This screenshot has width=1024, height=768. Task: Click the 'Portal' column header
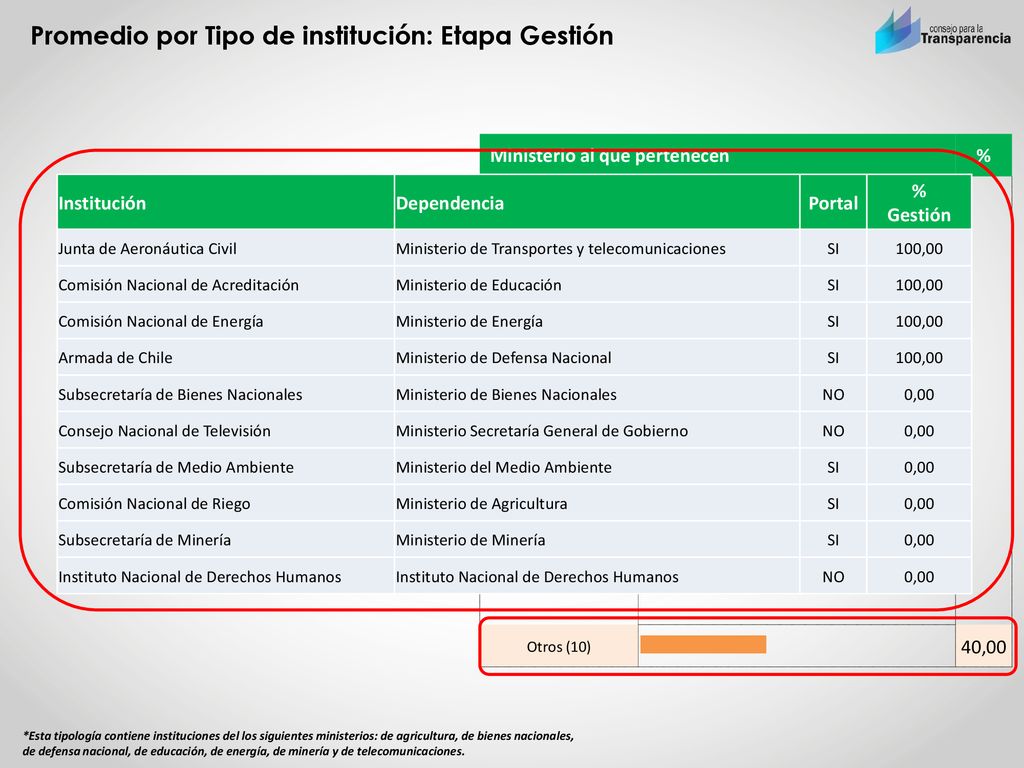[x=833, y=202]
